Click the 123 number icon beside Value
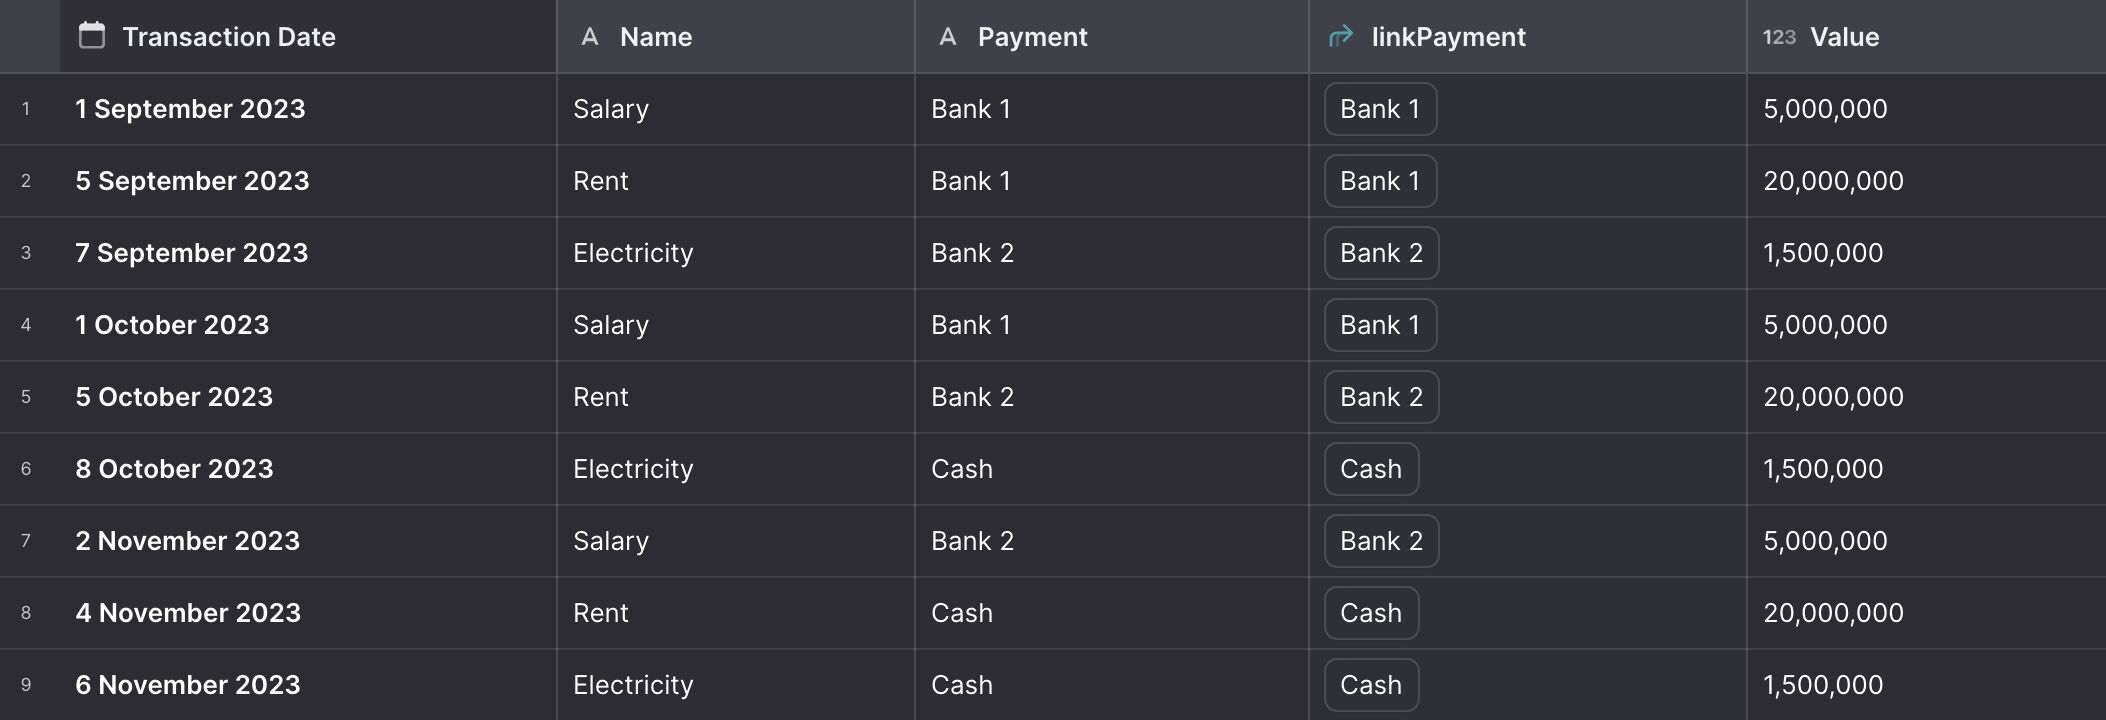The width and height of the screenshot is (2106, 720). coord(1779,37)
